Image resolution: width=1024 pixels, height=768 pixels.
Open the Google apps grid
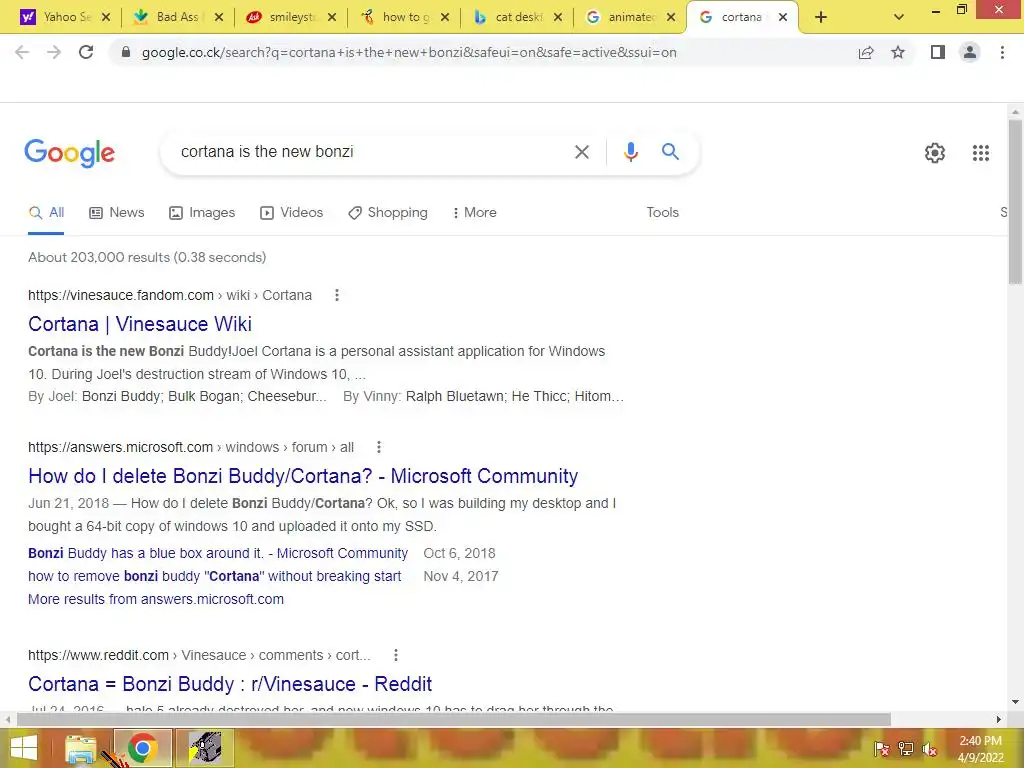click(980, 153)
